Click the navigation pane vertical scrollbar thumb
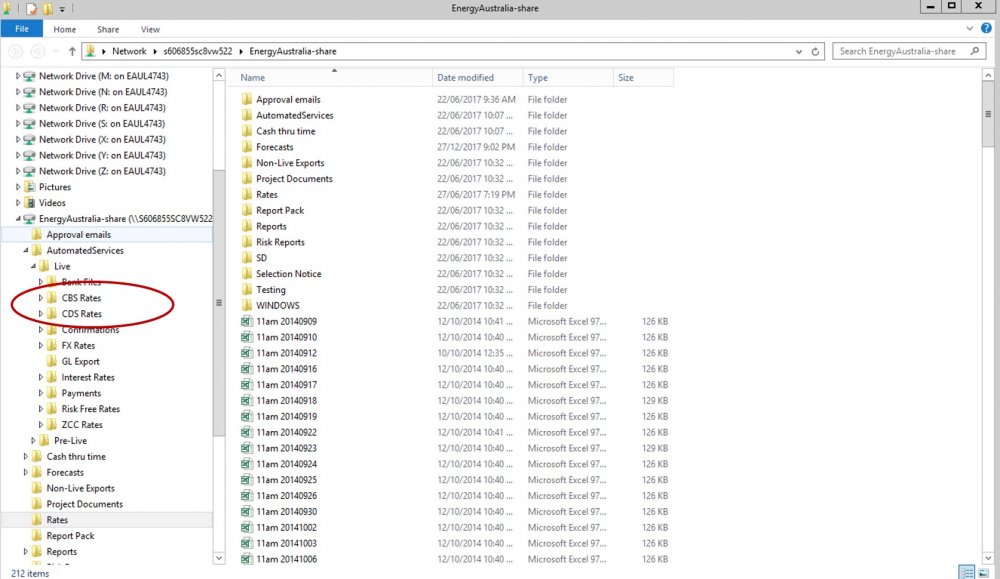This screenshot has height=579, width=1000. tap(219, 303)
